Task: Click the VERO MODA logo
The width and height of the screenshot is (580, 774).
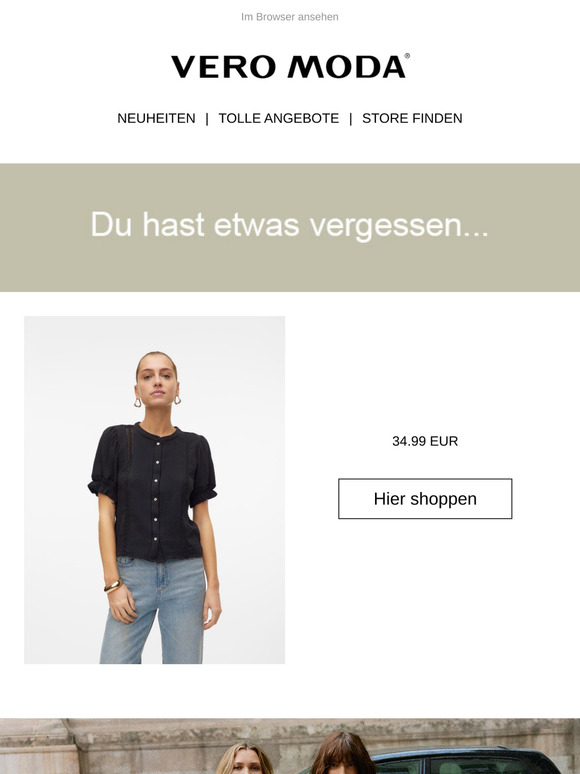Action: pos(290,66)
